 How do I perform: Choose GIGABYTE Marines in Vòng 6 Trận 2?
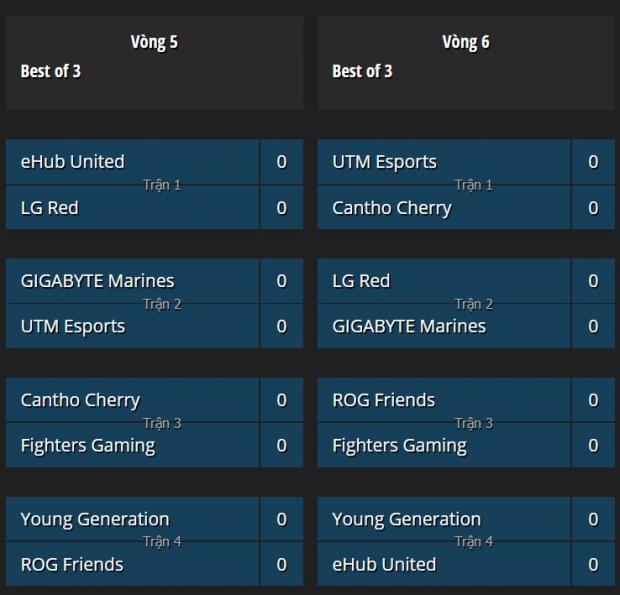[409, 326]
